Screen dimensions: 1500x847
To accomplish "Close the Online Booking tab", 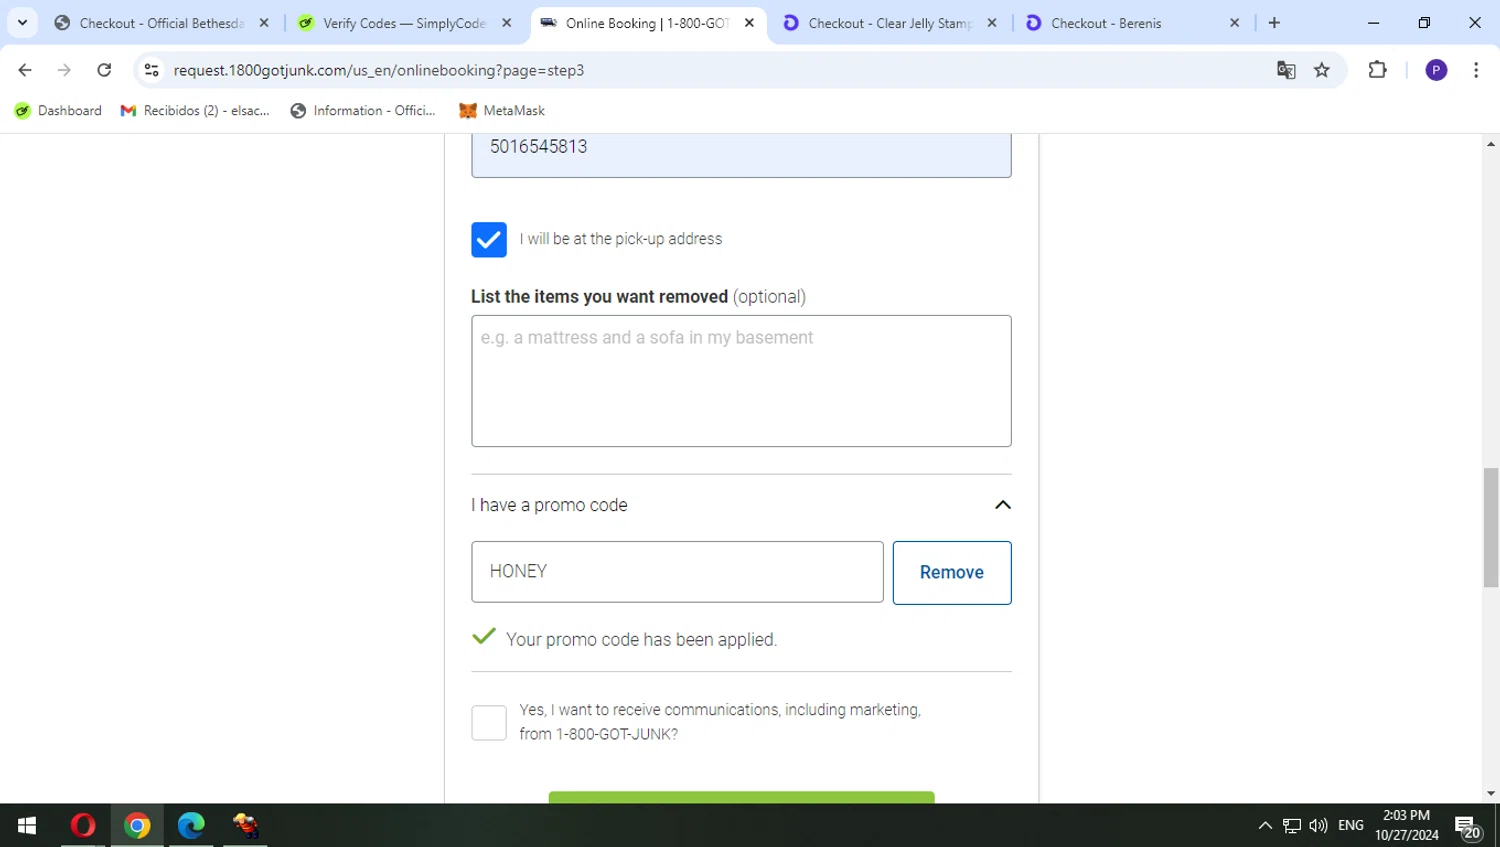I will 750,23.
